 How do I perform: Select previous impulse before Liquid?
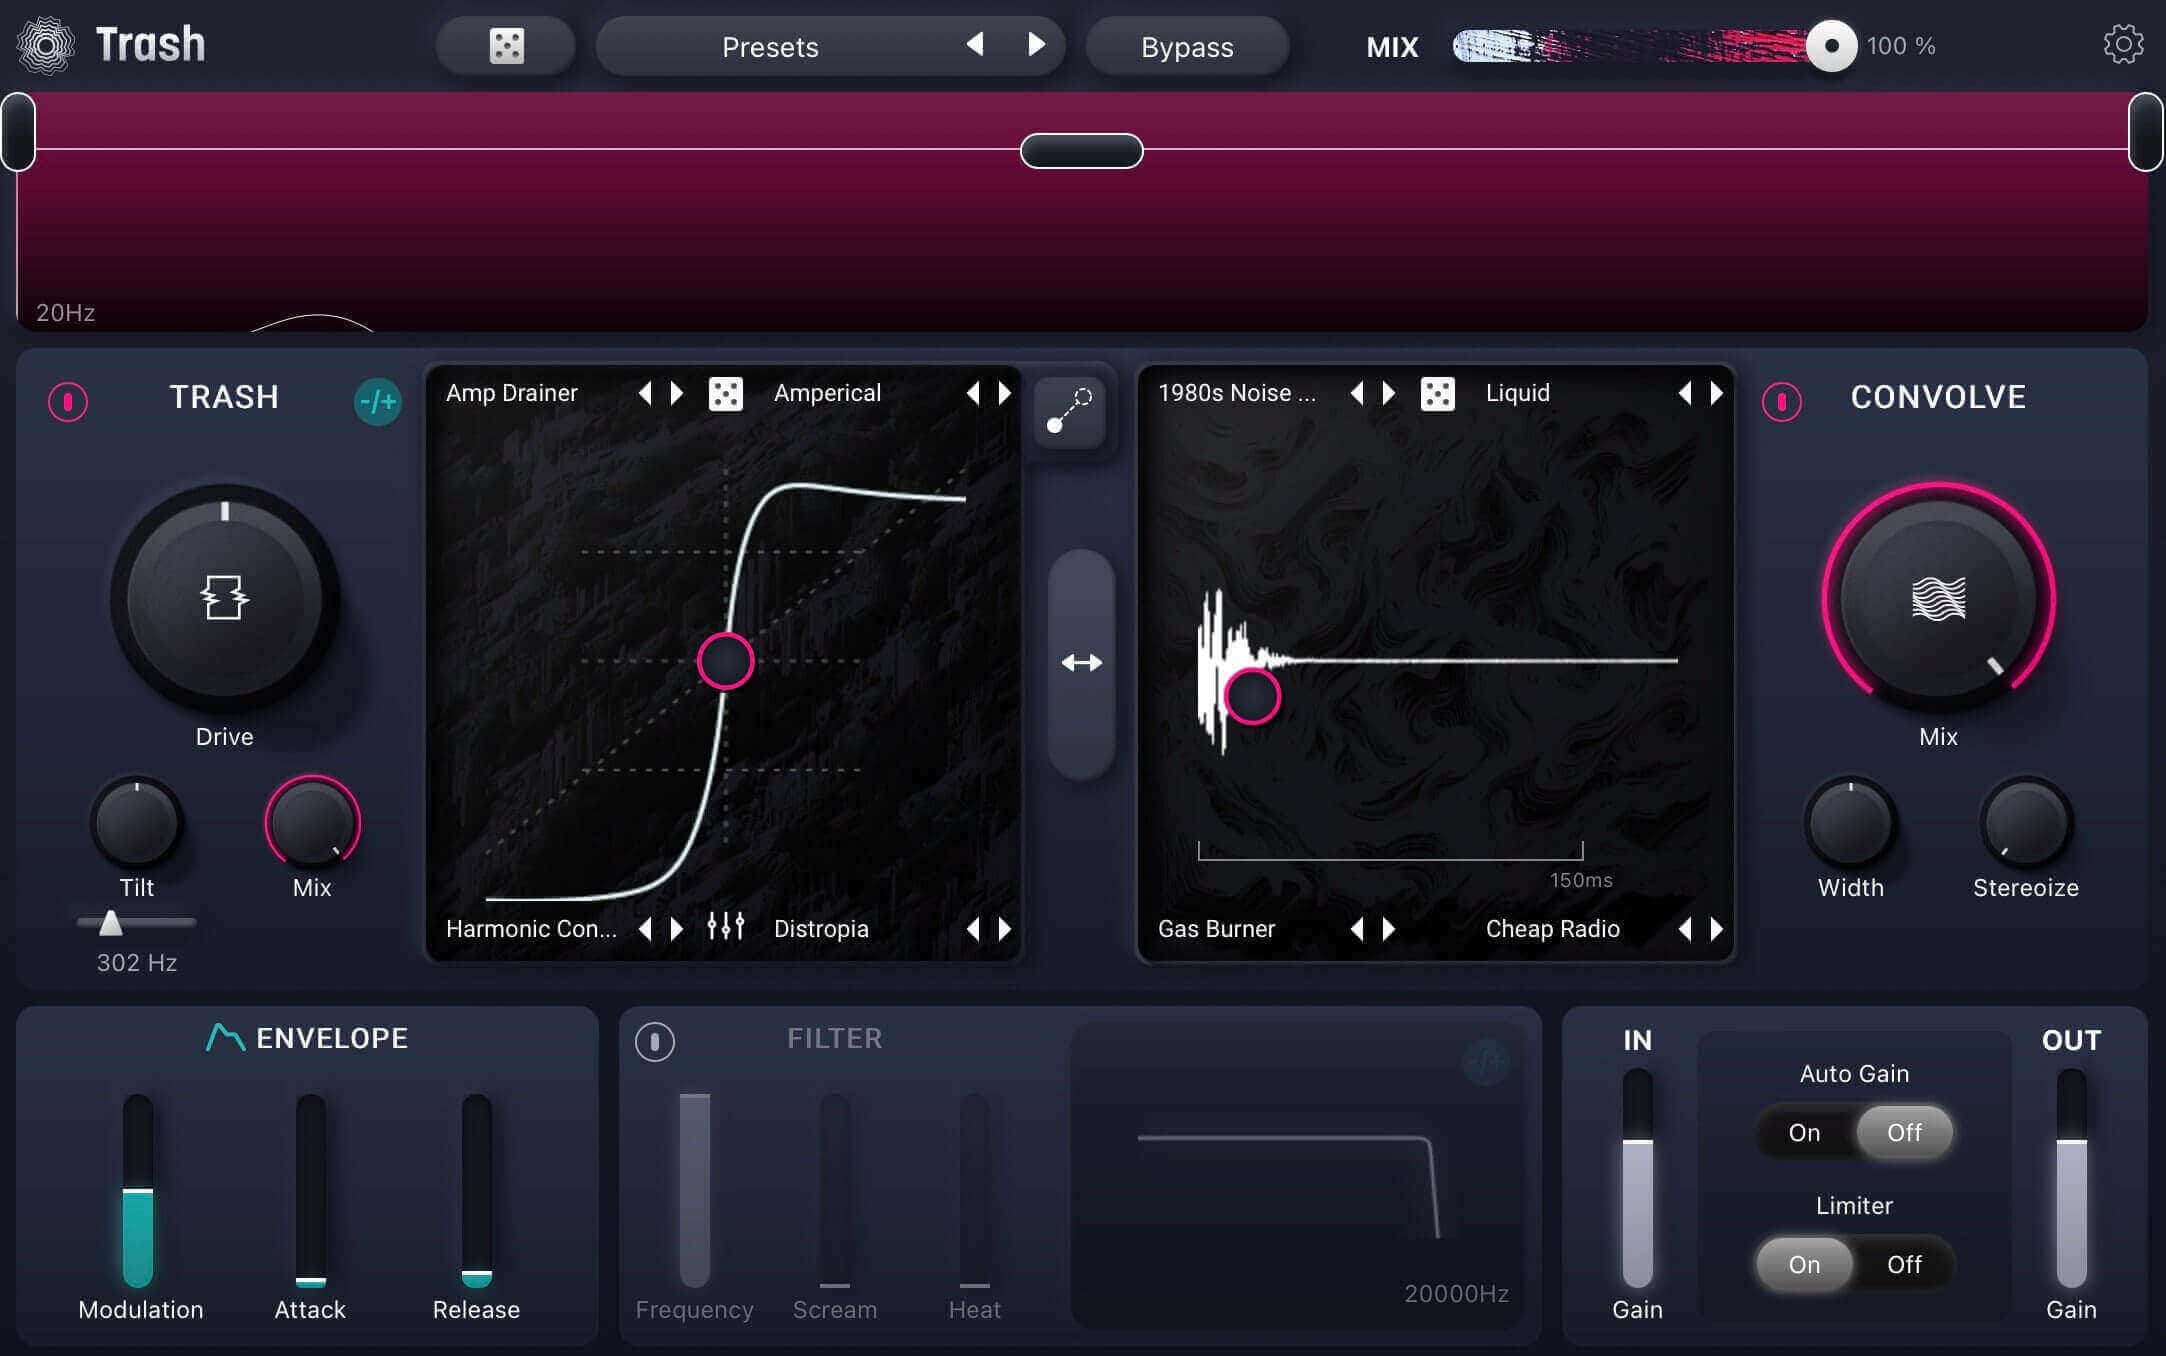tap(1685, 393)
